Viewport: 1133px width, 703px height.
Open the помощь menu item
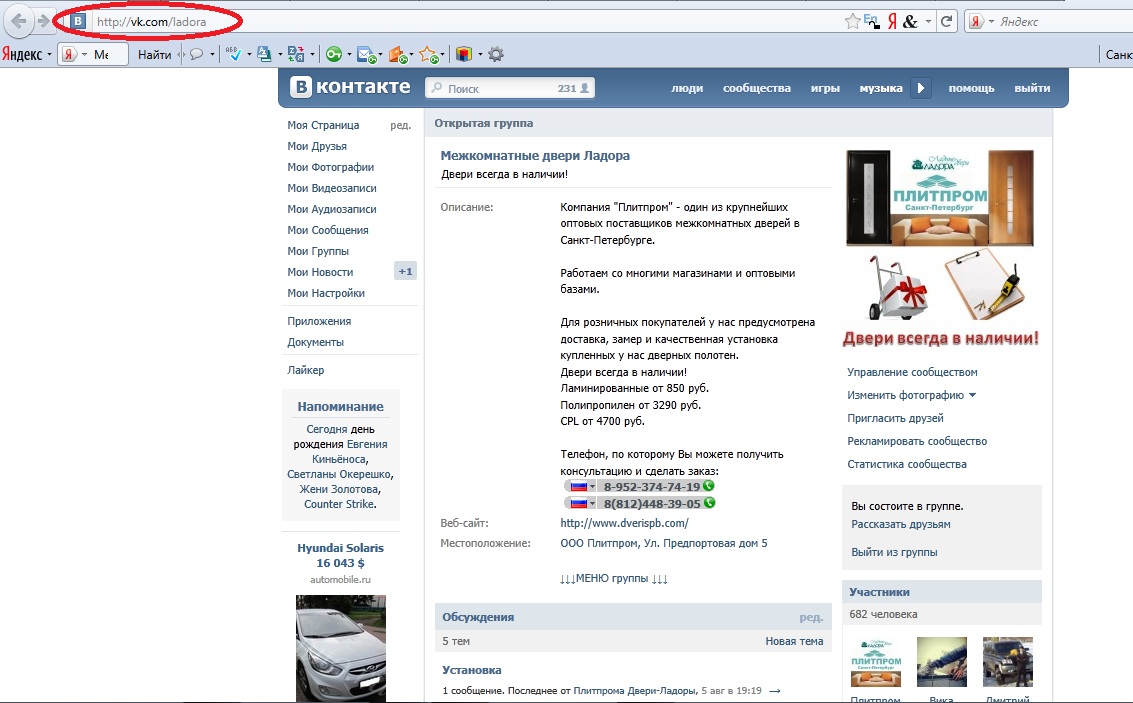pyautogui.click(x=971, y=88)
